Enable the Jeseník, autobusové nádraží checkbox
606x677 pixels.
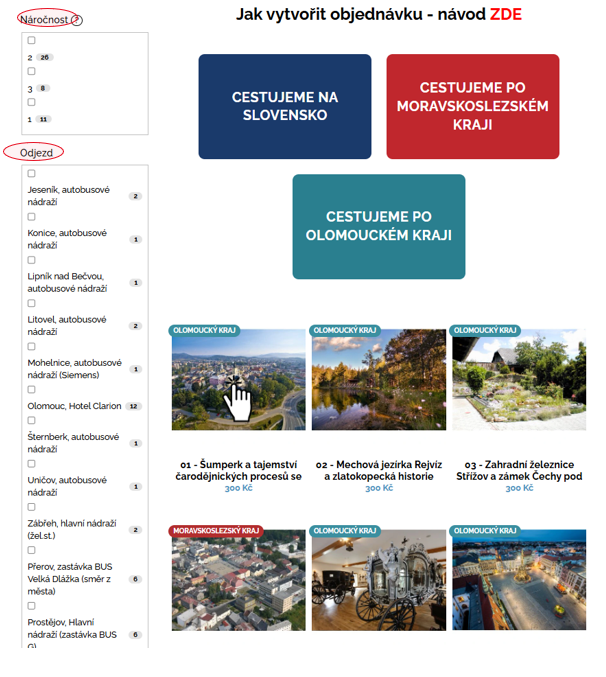(32, 174)
